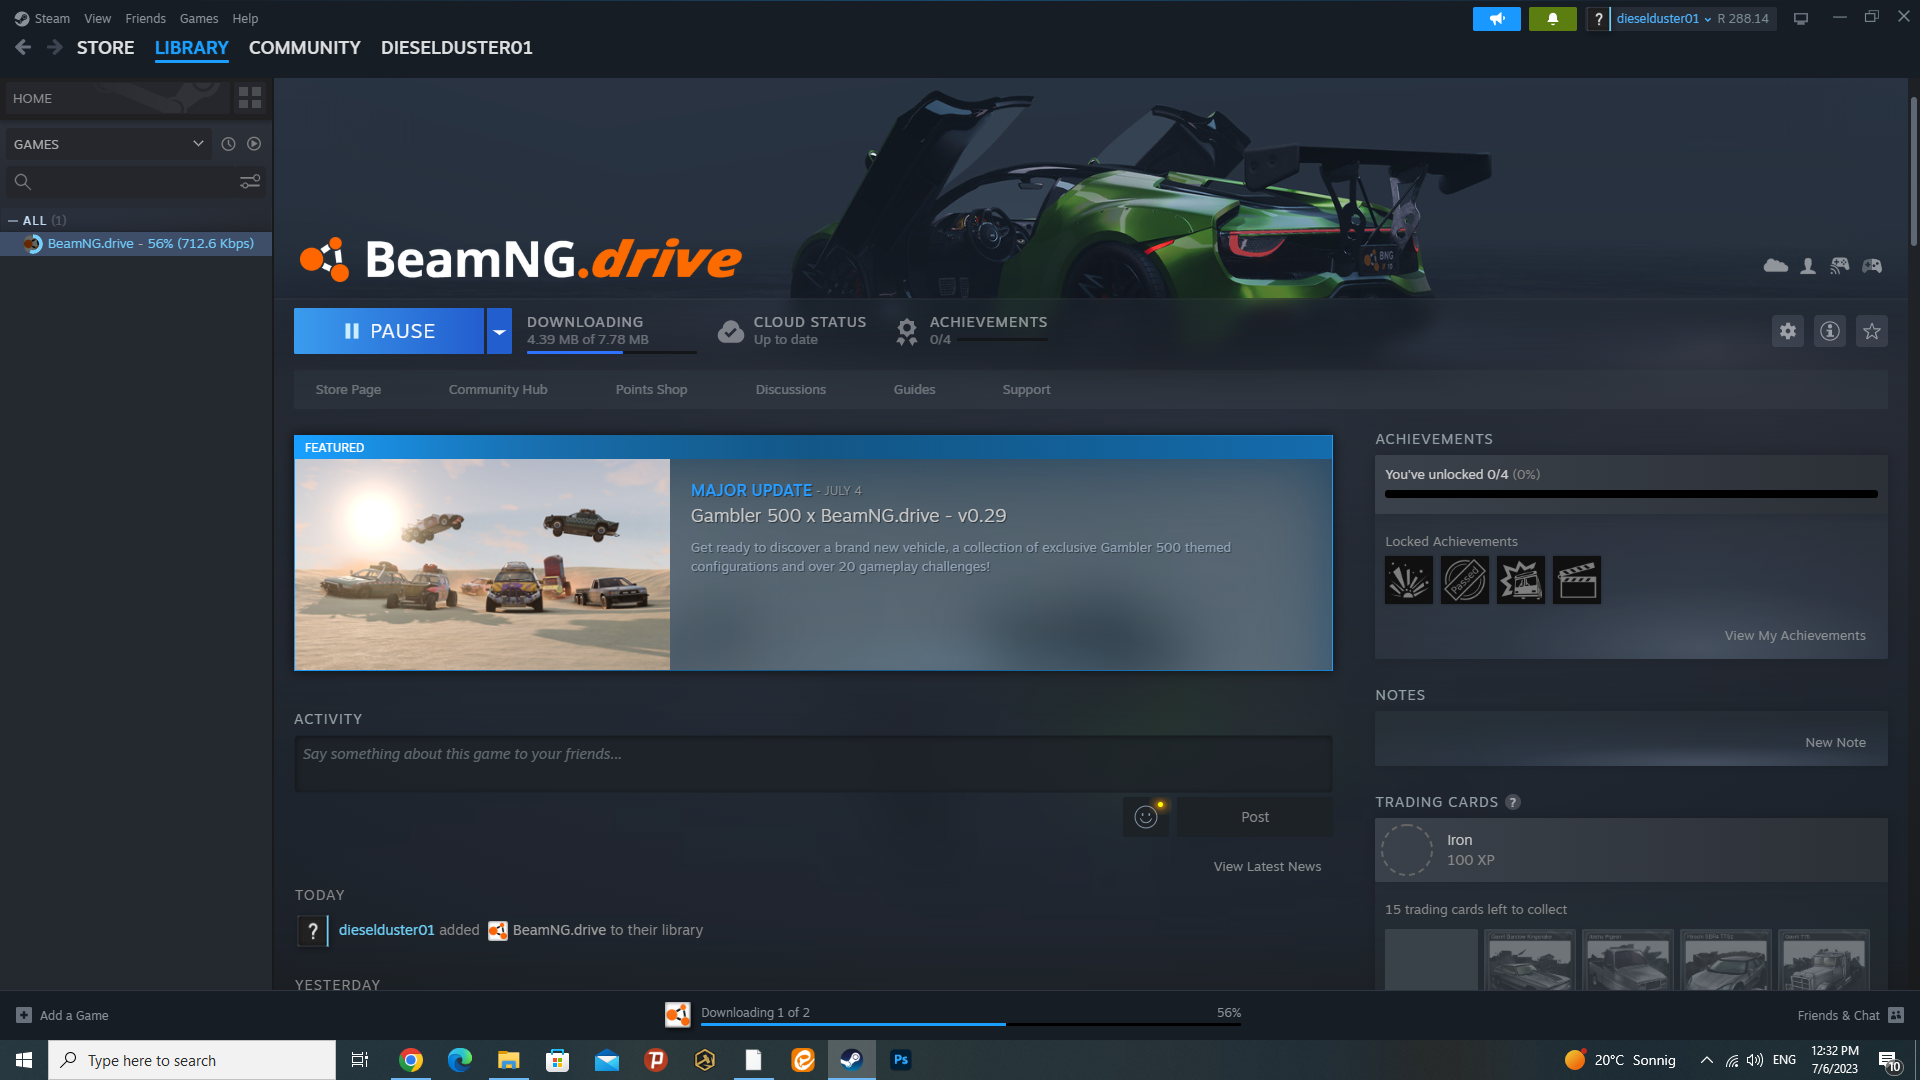1920x1080 pixels.
Task: Click View My Achievements link
Action: [1794, 636]
